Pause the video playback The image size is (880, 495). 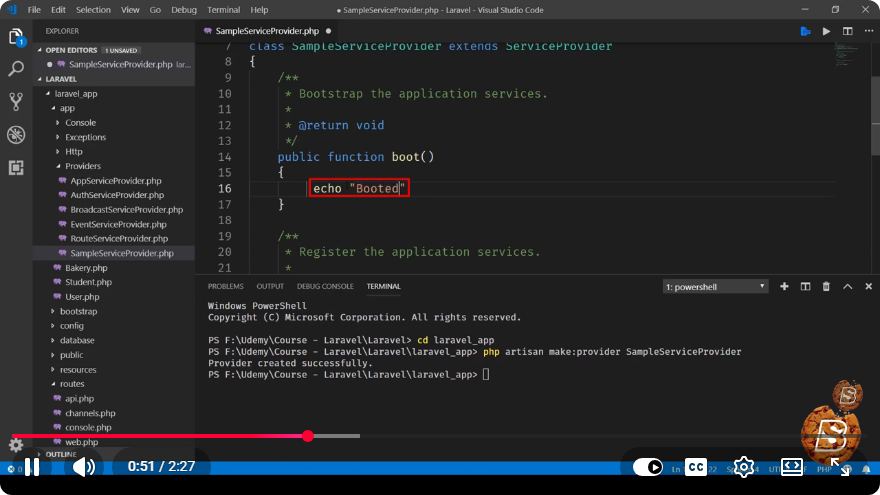click(32, 467)
